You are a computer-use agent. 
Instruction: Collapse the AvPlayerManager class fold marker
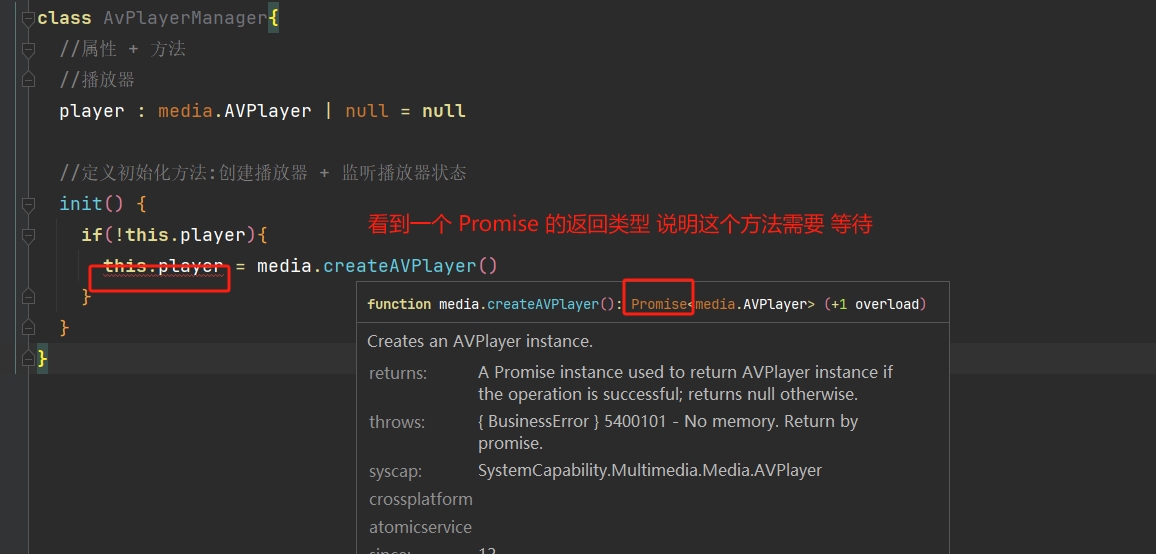pos(28,18)
